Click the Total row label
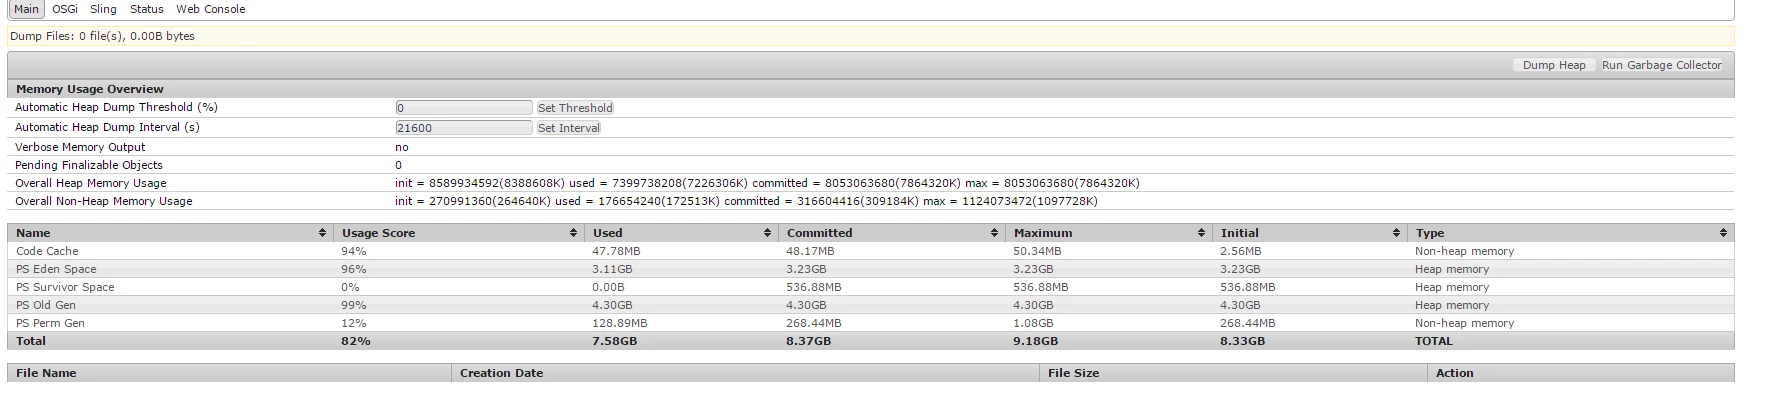 click(x=31, y=341)
